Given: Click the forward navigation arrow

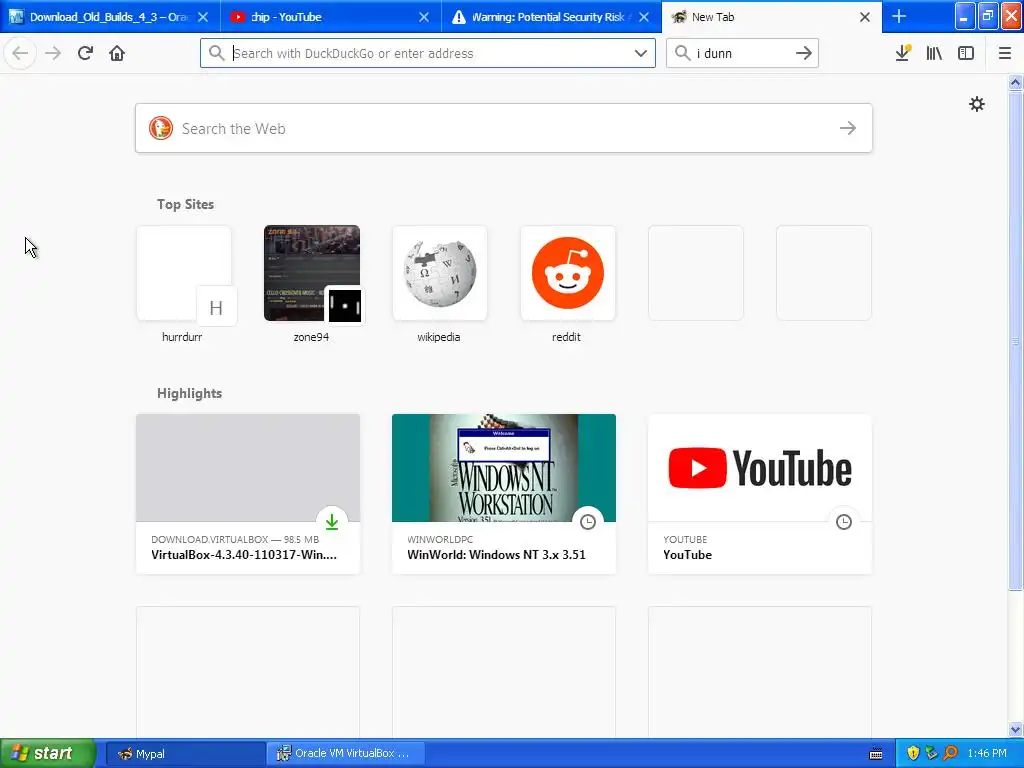Looking at the screenshot, I should click(x=53, y=53).
